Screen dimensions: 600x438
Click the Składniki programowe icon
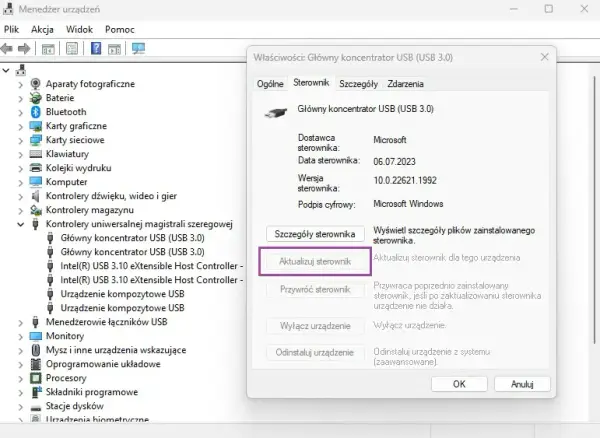click(36, 392)
